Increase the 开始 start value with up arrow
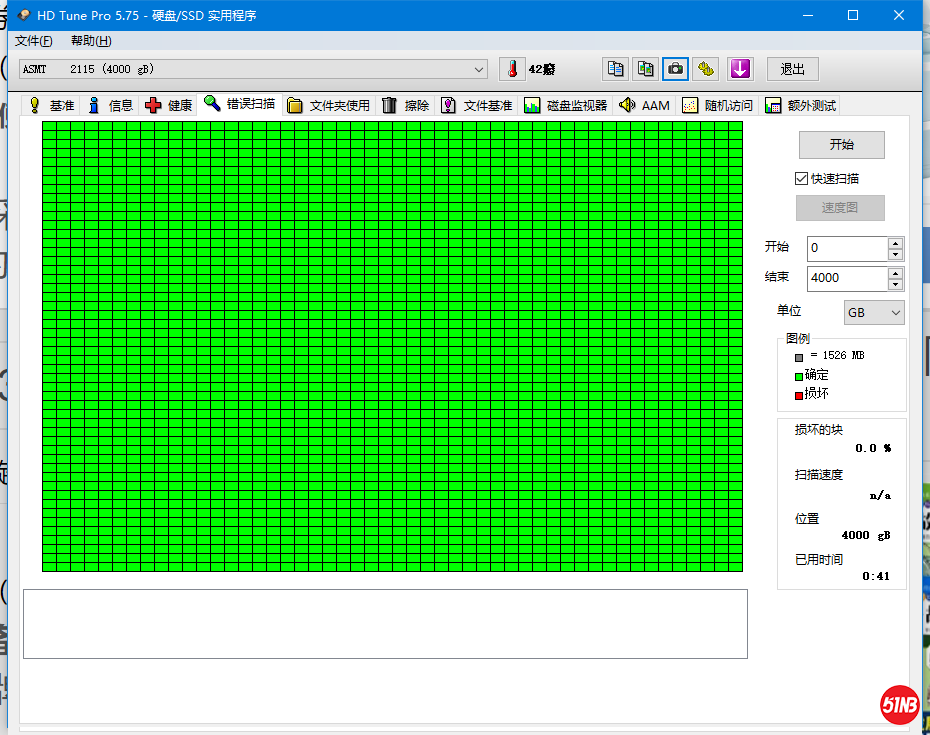The width and height of the screenshot is (930, 735). (x=895, y=242)
